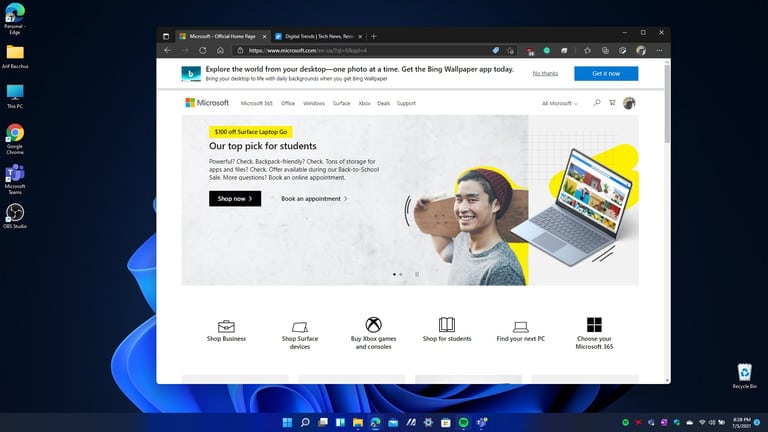Click the Shop now button
This screenshot has width=768, height=432.
(x=235, y=198)
